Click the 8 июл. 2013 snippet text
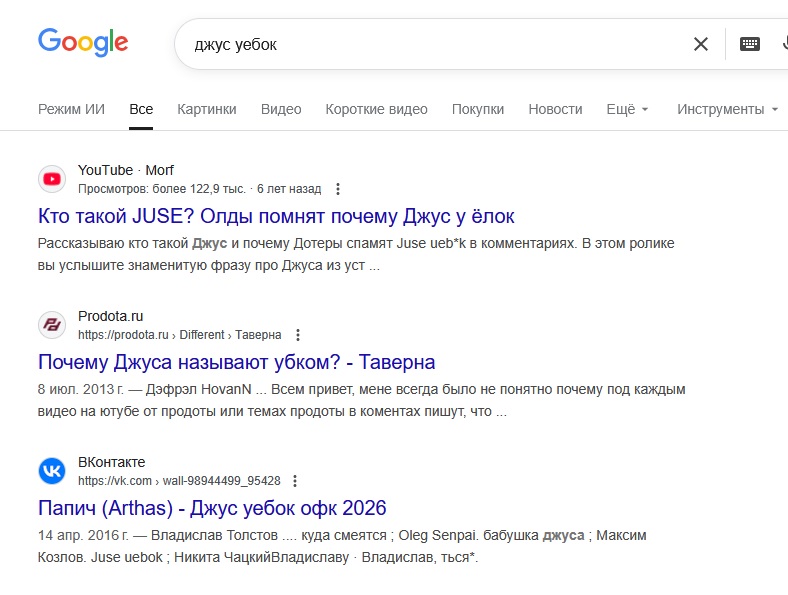This screenshot has width=788, height=595. 361,401
